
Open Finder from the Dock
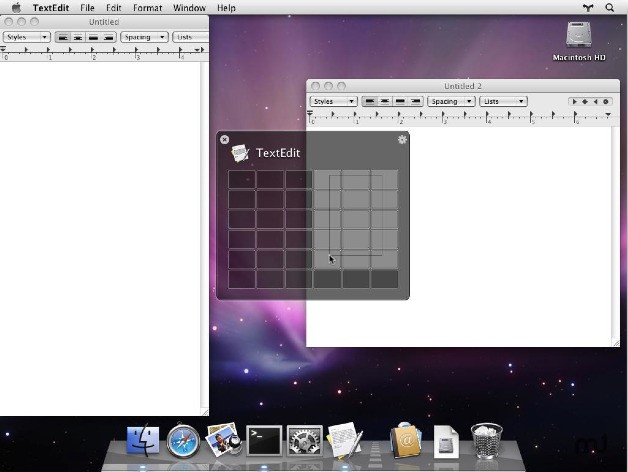coord(143,440)
